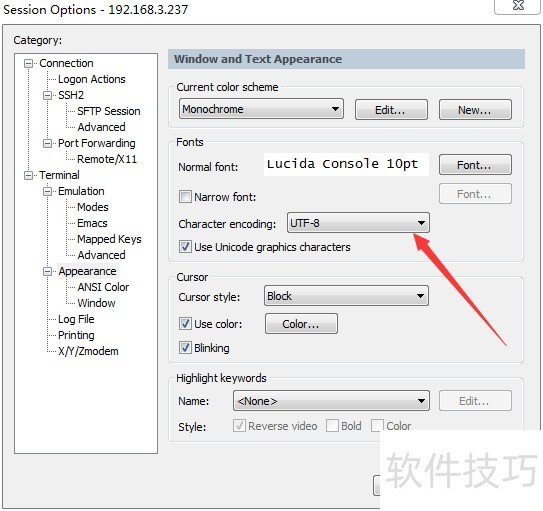Open the Current color scheme dropdown
543x511 pixels.
click(261, 109)
